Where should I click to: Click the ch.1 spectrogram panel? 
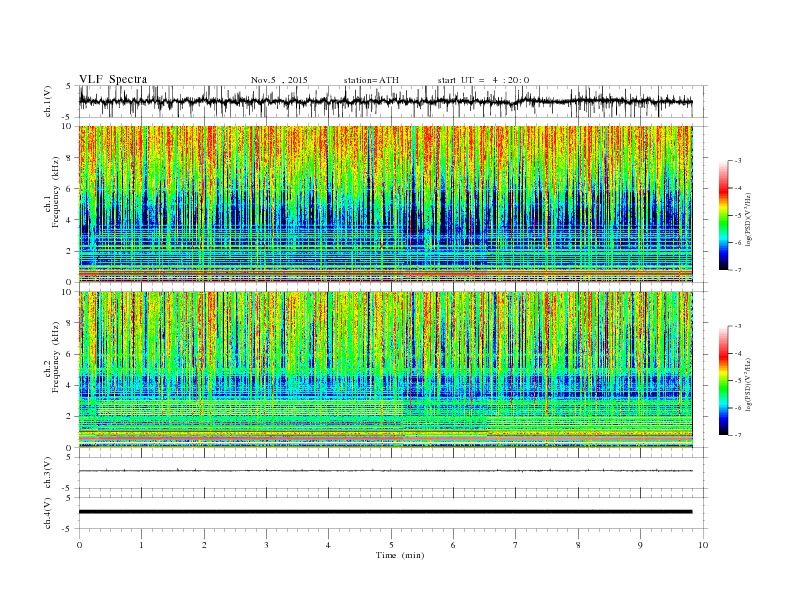(385, 204)
